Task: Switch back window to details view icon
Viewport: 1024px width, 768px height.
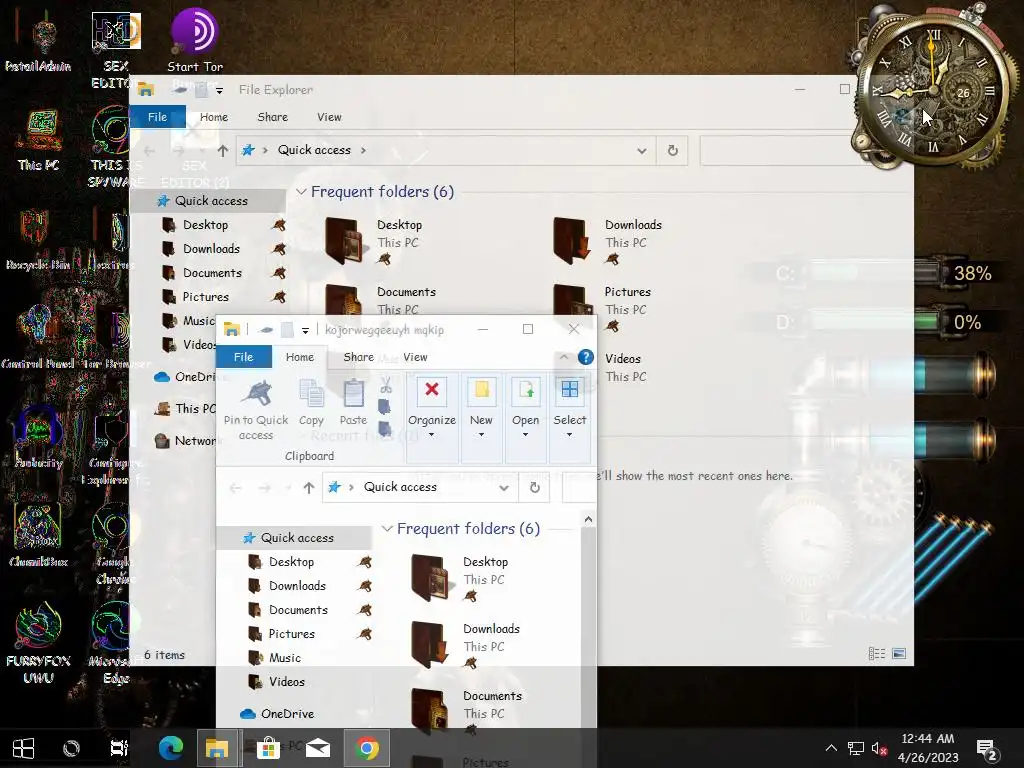Action: (x=877, y=654)
